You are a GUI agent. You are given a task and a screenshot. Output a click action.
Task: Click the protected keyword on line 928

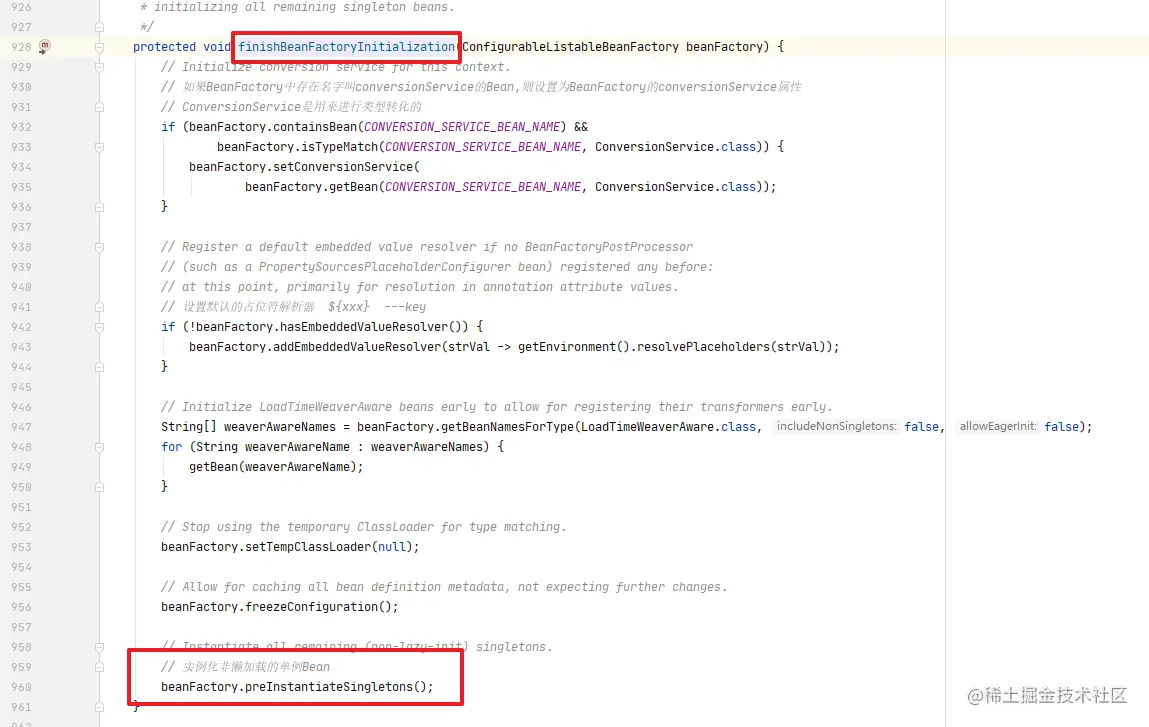164,47
